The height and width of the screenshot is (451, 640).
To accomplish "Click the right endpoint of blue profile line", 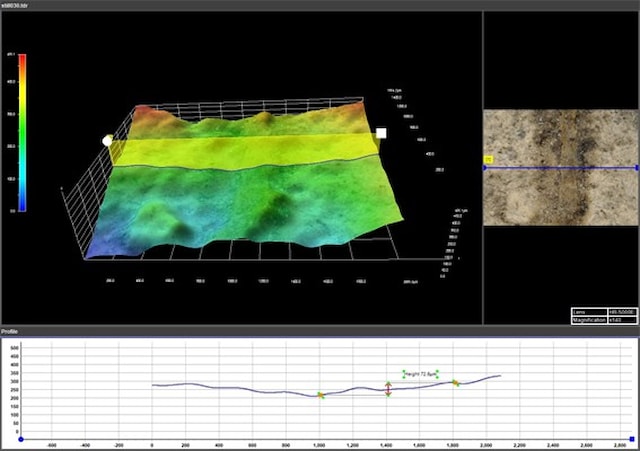I will [636, 167].
